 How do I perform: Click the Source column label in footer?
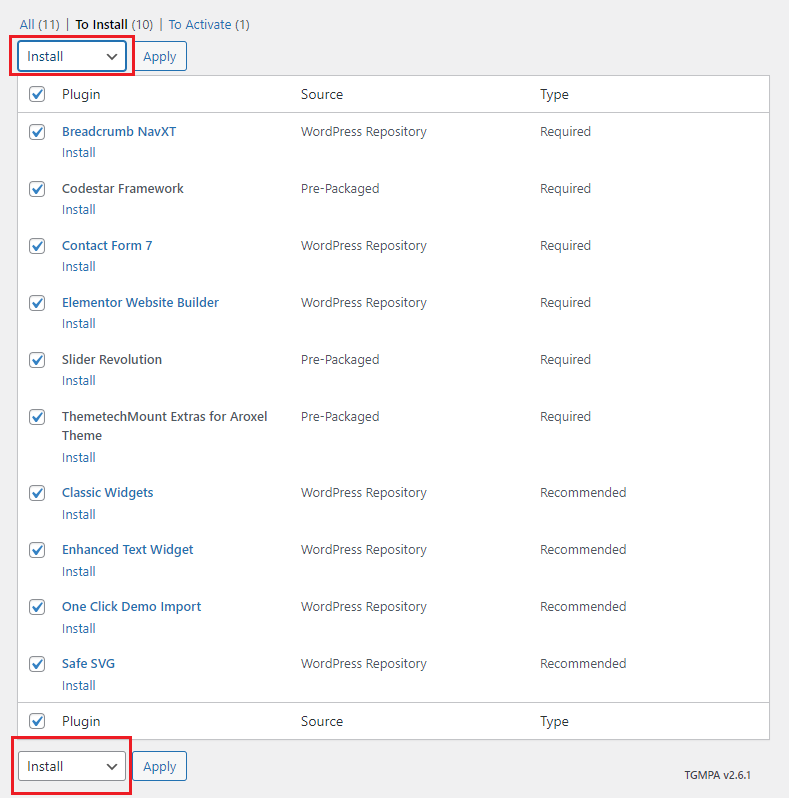[322, 721]
